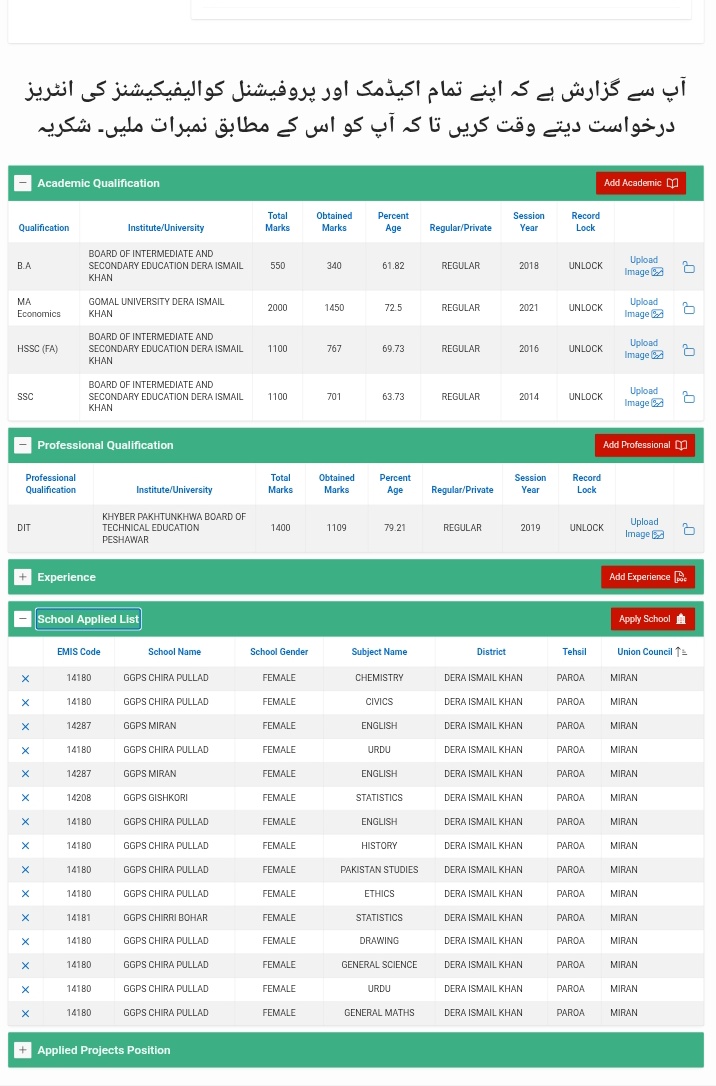Remove the GGPS CHIRRI BOHAR STATISTICS row
Image resolution: width=716 pixels, height=1086 pixels.
26,918
